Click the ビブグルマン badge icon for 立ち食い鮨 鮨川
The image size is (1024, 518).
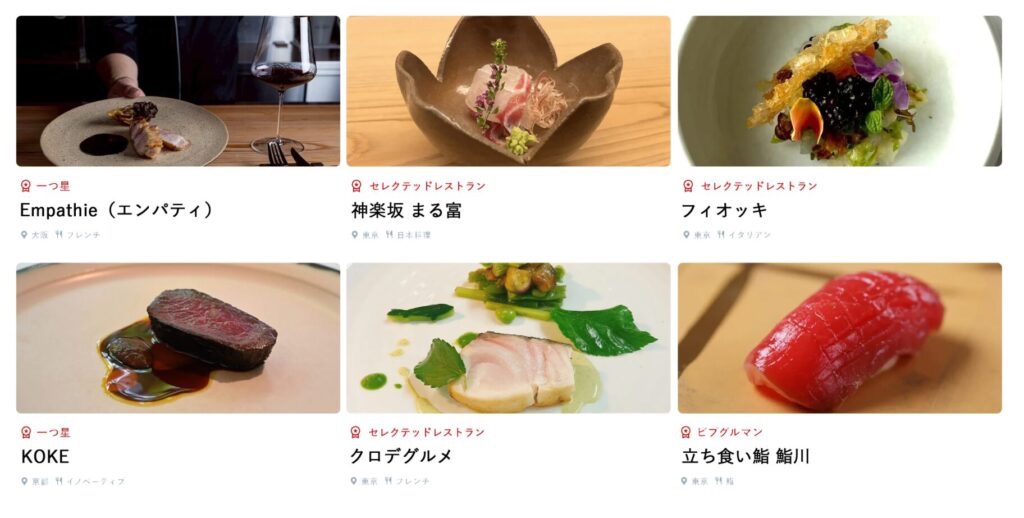click(686, 432)
